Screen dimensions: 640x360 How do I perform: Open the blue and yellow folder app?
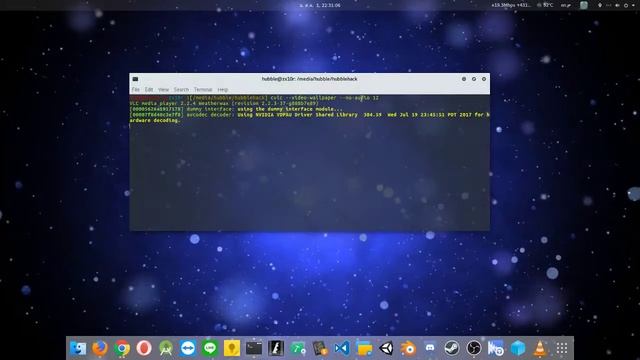[x=364, y=348]
